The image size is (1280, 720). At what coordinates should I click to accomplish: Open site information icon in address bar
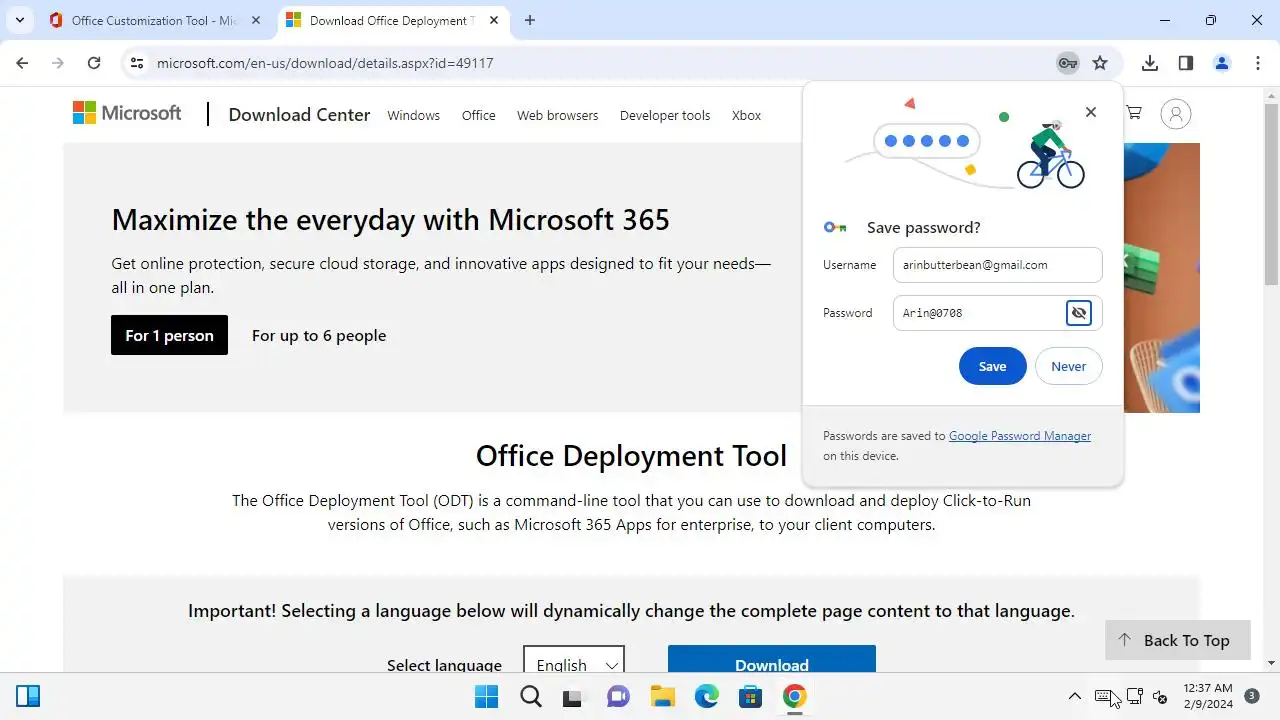(x=137, y=63)
